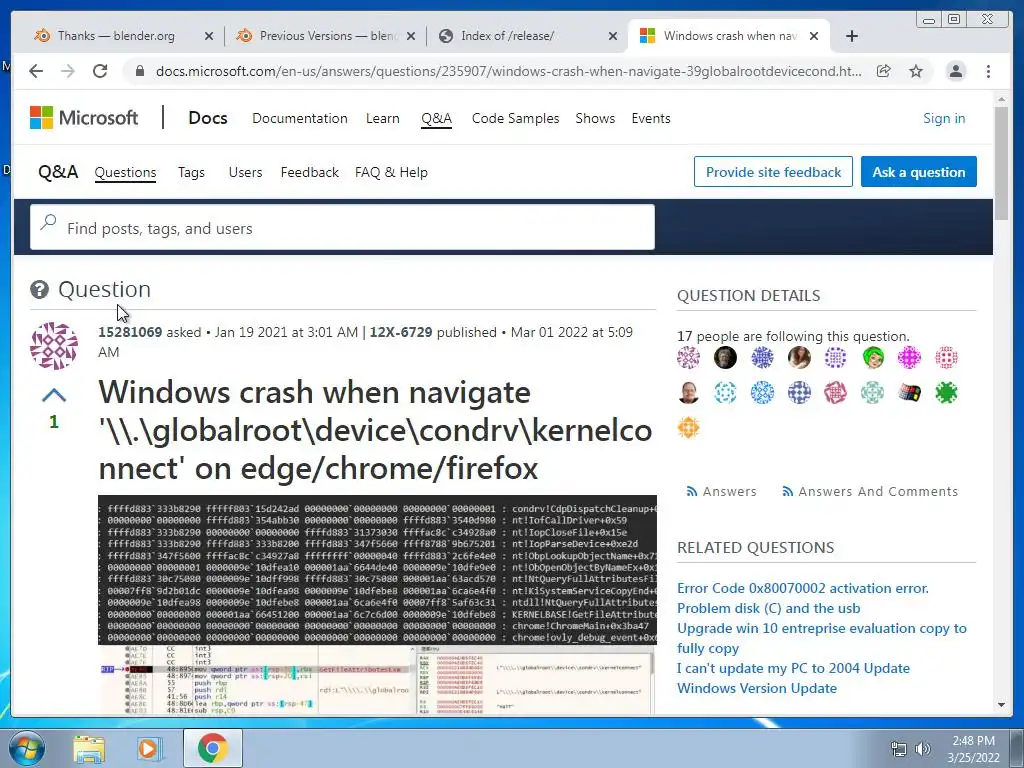Click the search magnifier icon

tap(48, 223)
